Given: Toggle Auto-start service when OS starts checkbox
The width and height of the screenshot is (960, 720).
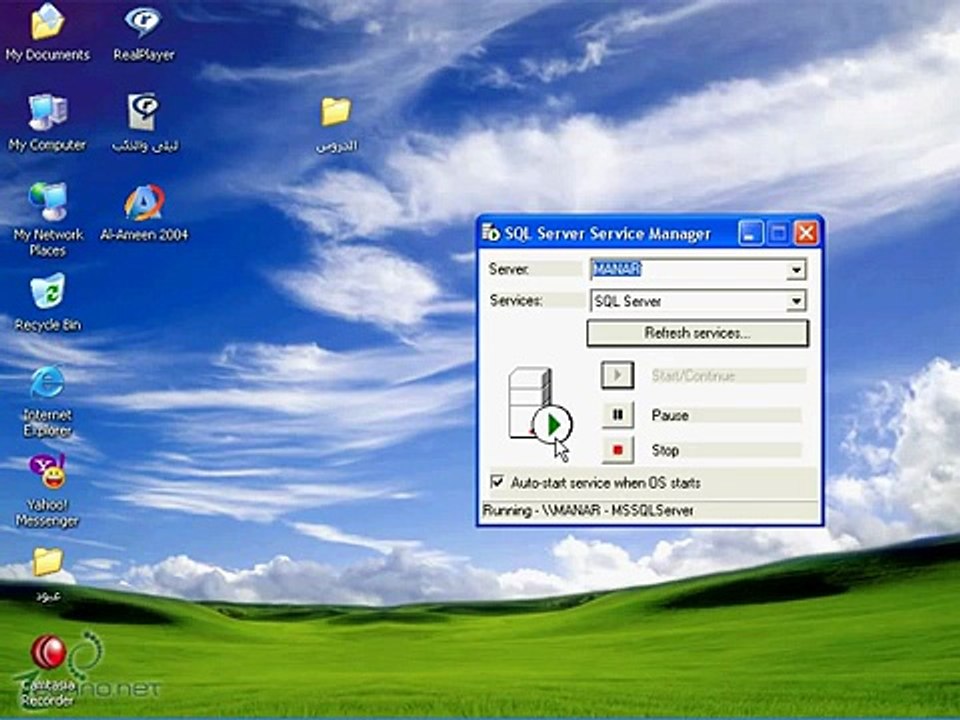Looking at the screenshot, I should coord(497,481).
